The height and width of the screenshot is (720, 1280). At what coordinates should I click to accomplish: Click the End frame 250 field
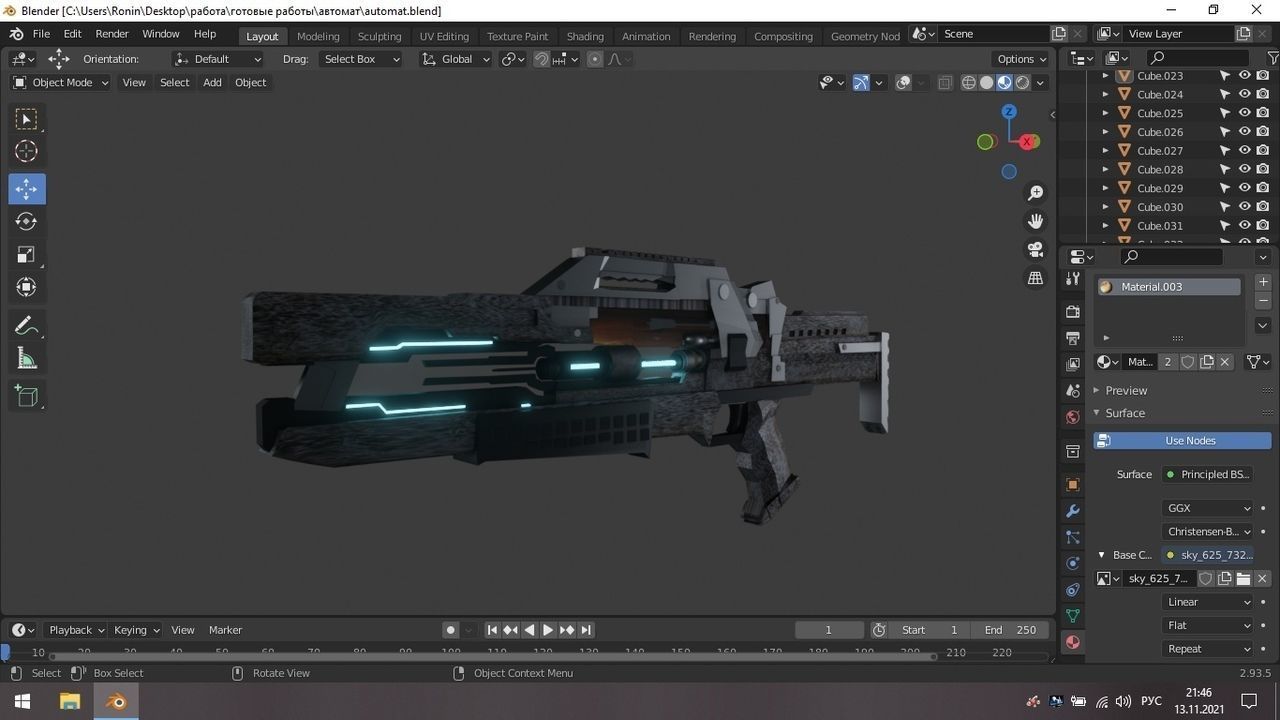coord(1009,630)
